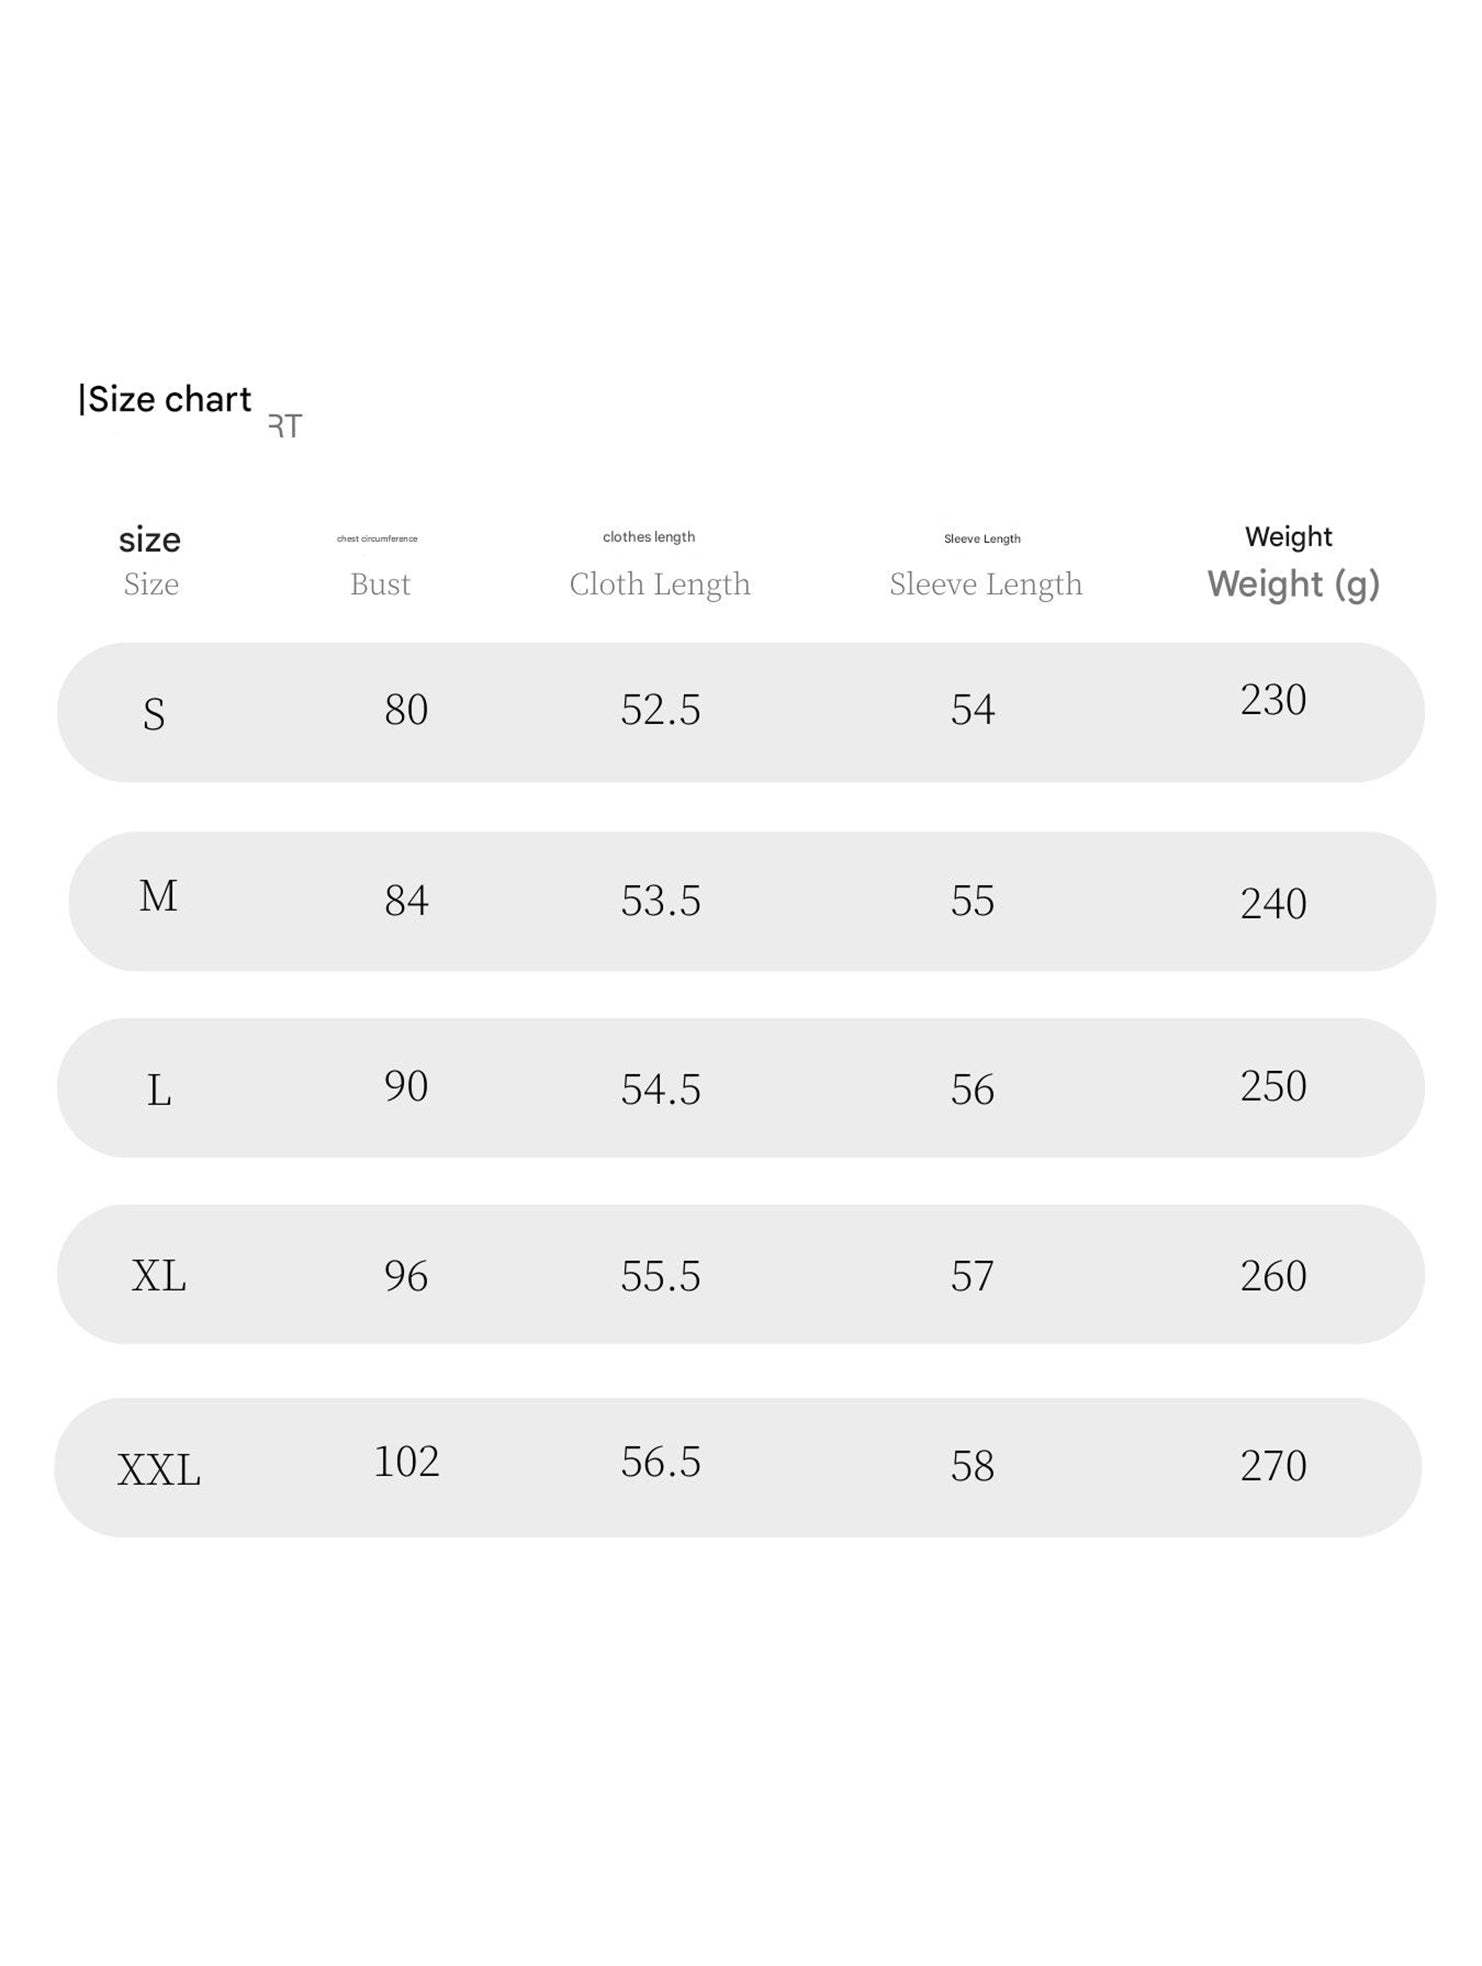Click bust value 80 in S row
Image resolution: width=1482 pixels, height=1966 pixels.
click(406, 710)
